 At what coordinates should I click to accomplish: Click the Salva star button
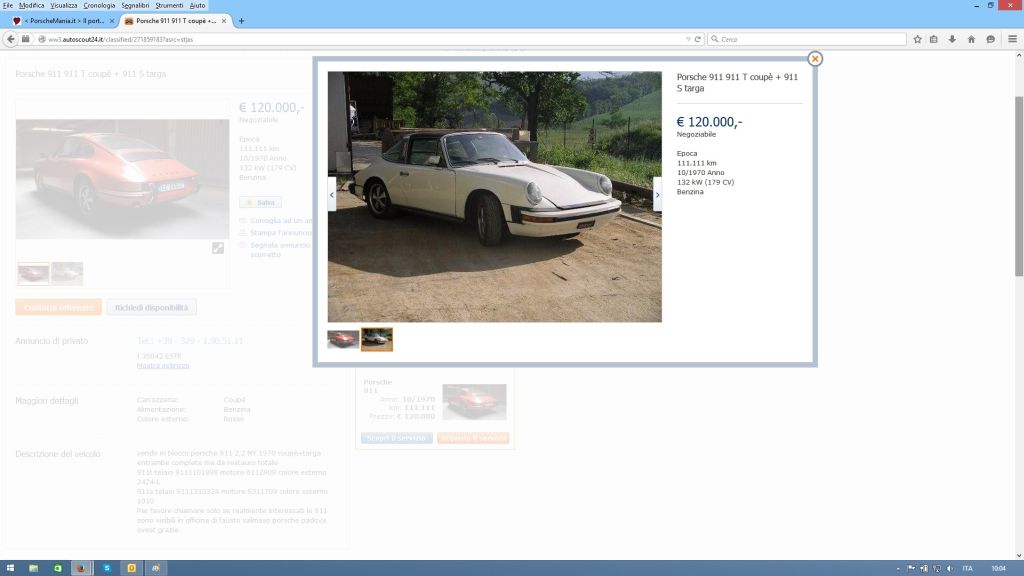click(x=260, y=202)
